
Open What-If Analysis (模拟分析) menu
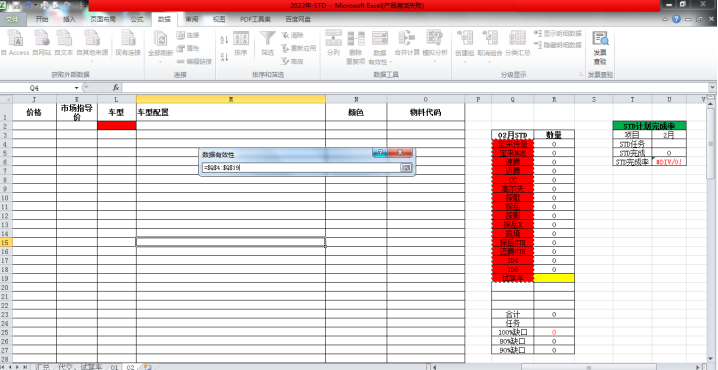[x=435, y=45]
